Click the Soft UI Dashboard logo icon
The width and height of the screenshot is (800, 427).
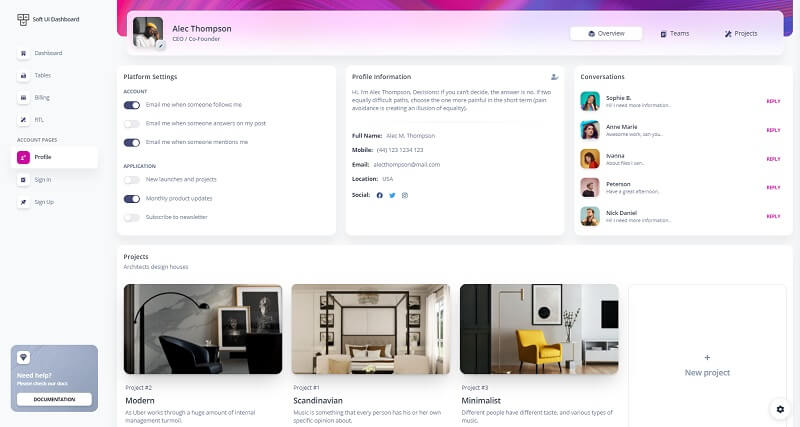click(23, 19)
